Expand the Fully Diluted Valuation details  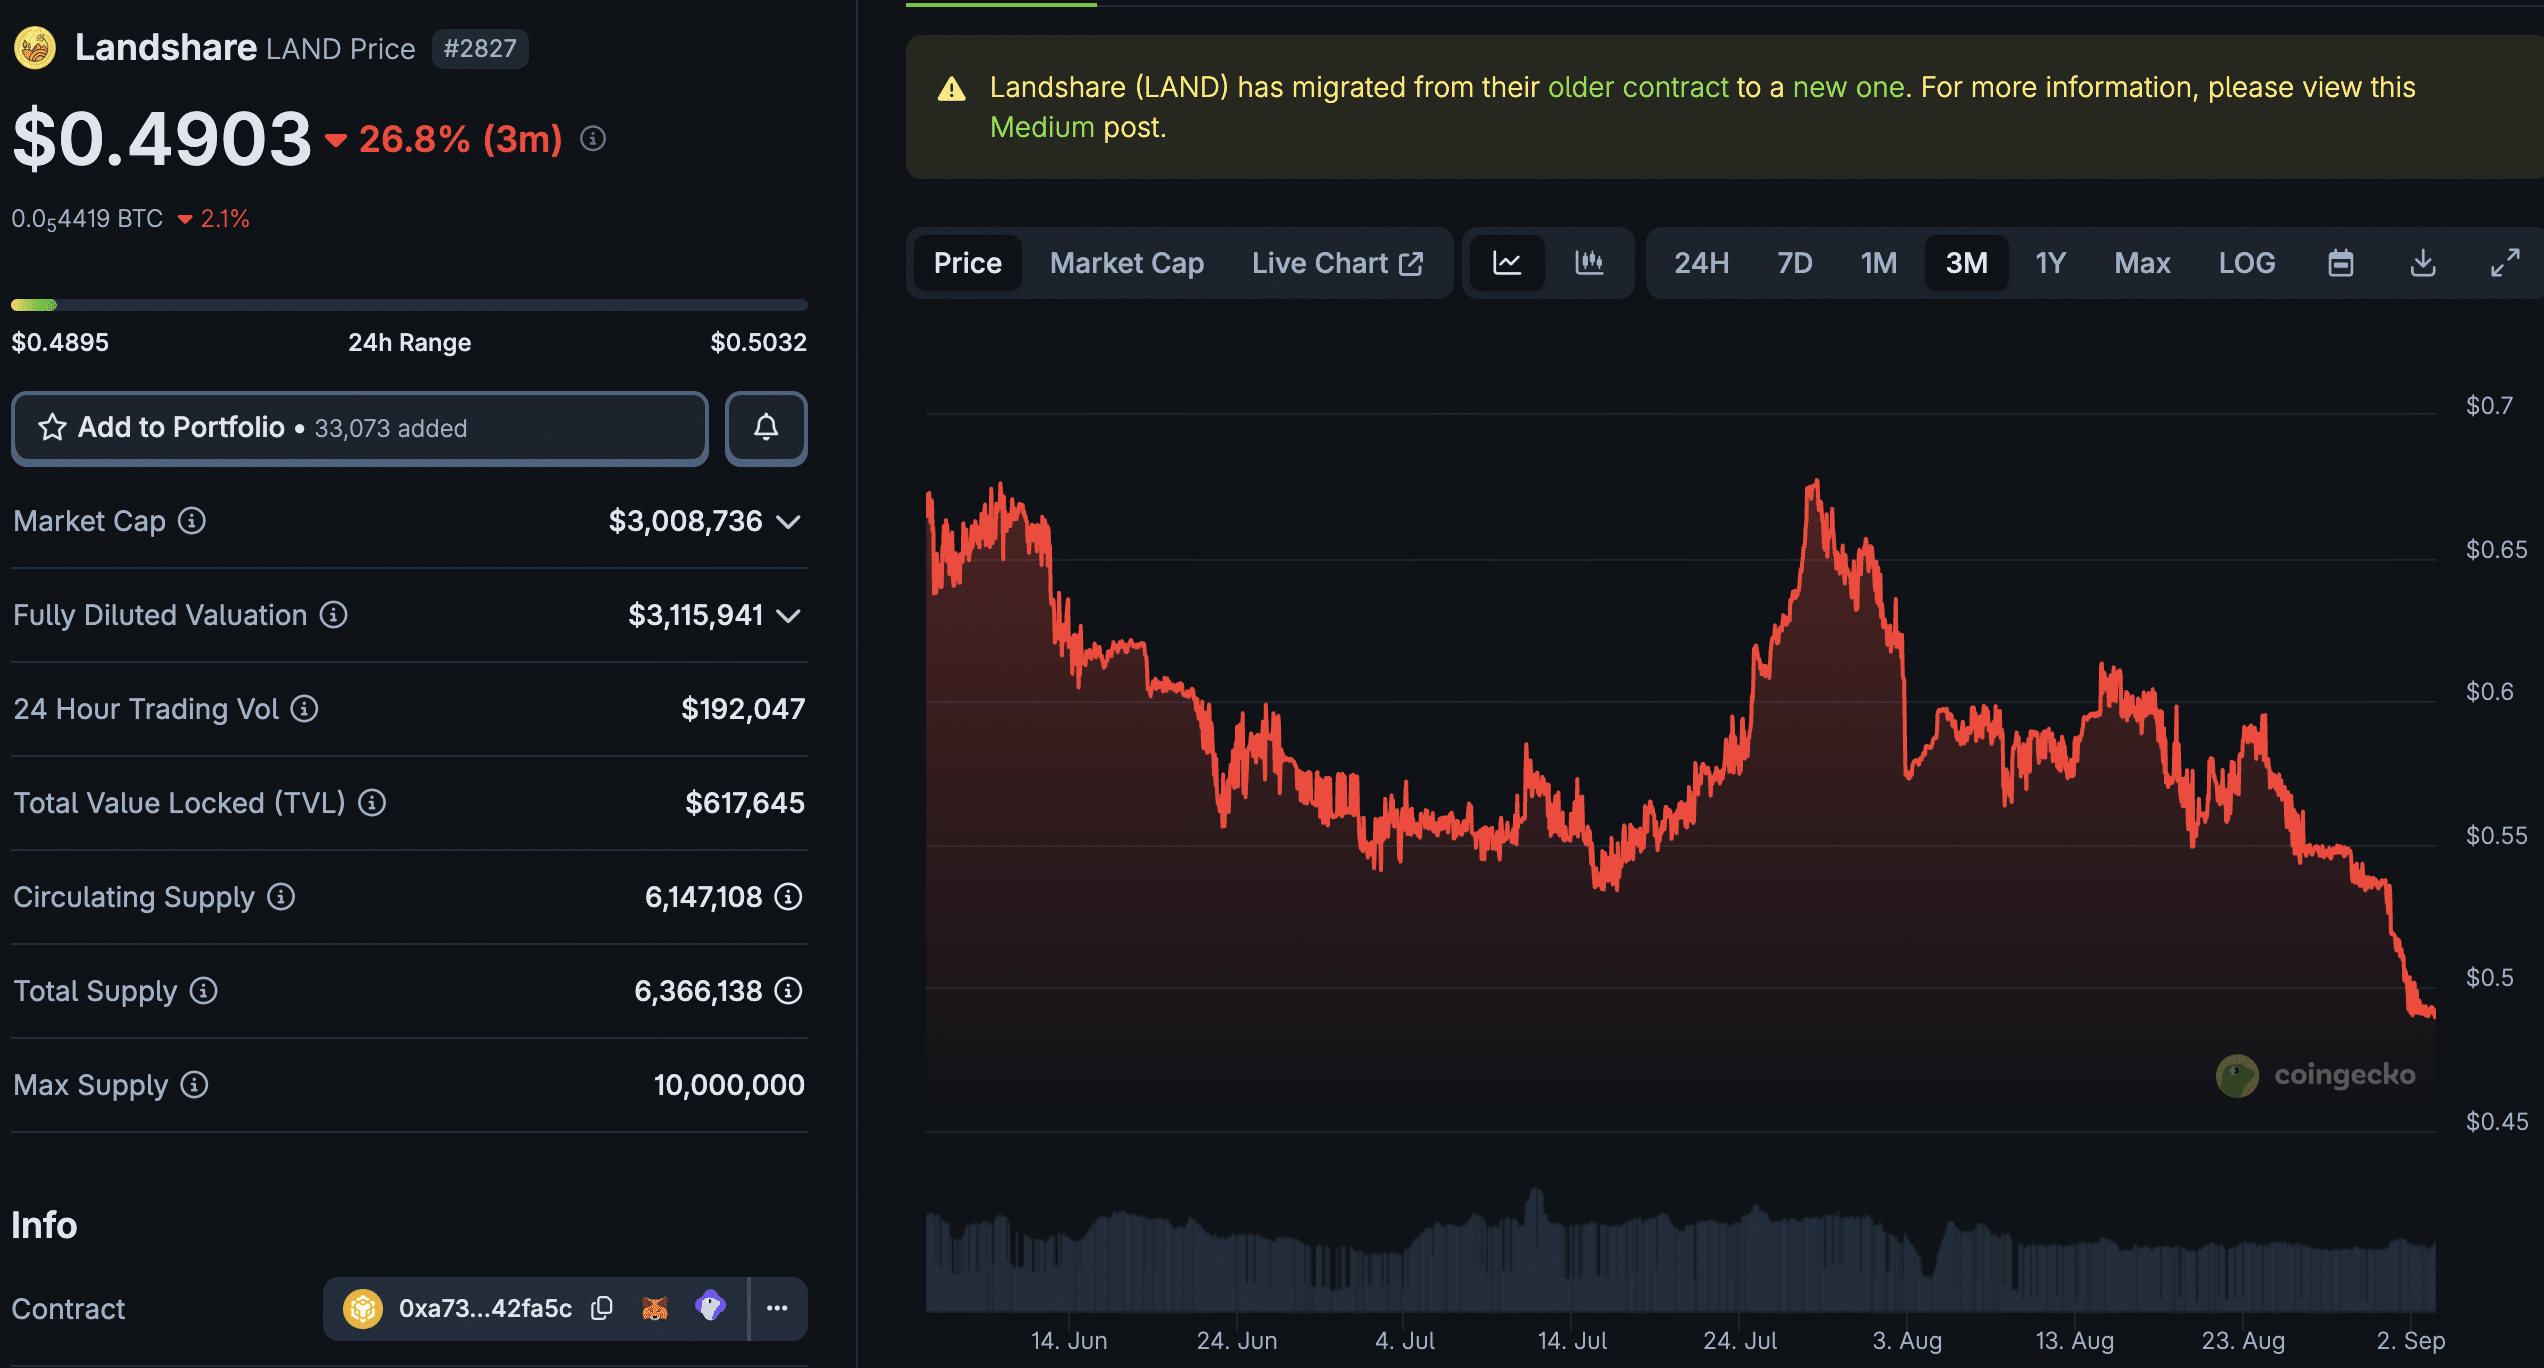pos(789,615)
